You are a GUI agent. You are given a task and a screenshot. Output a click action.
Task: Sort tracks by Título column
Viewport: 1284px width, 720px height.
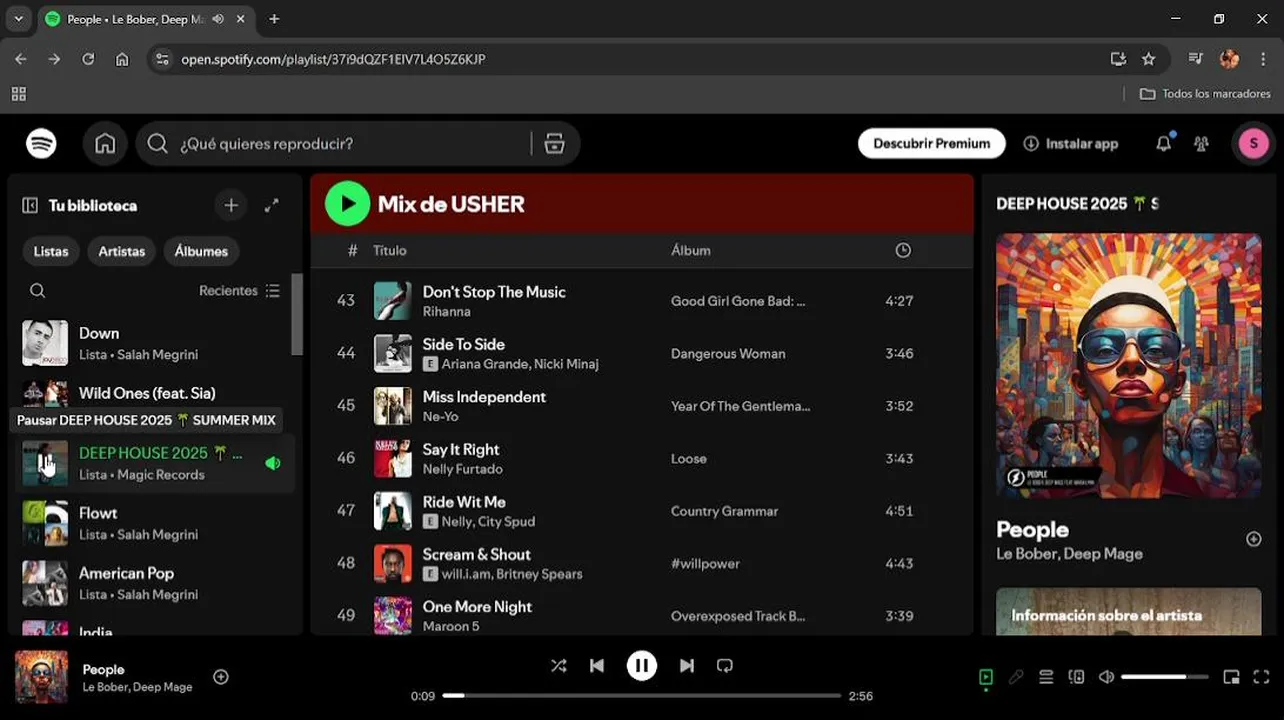[x=389, y=251]
